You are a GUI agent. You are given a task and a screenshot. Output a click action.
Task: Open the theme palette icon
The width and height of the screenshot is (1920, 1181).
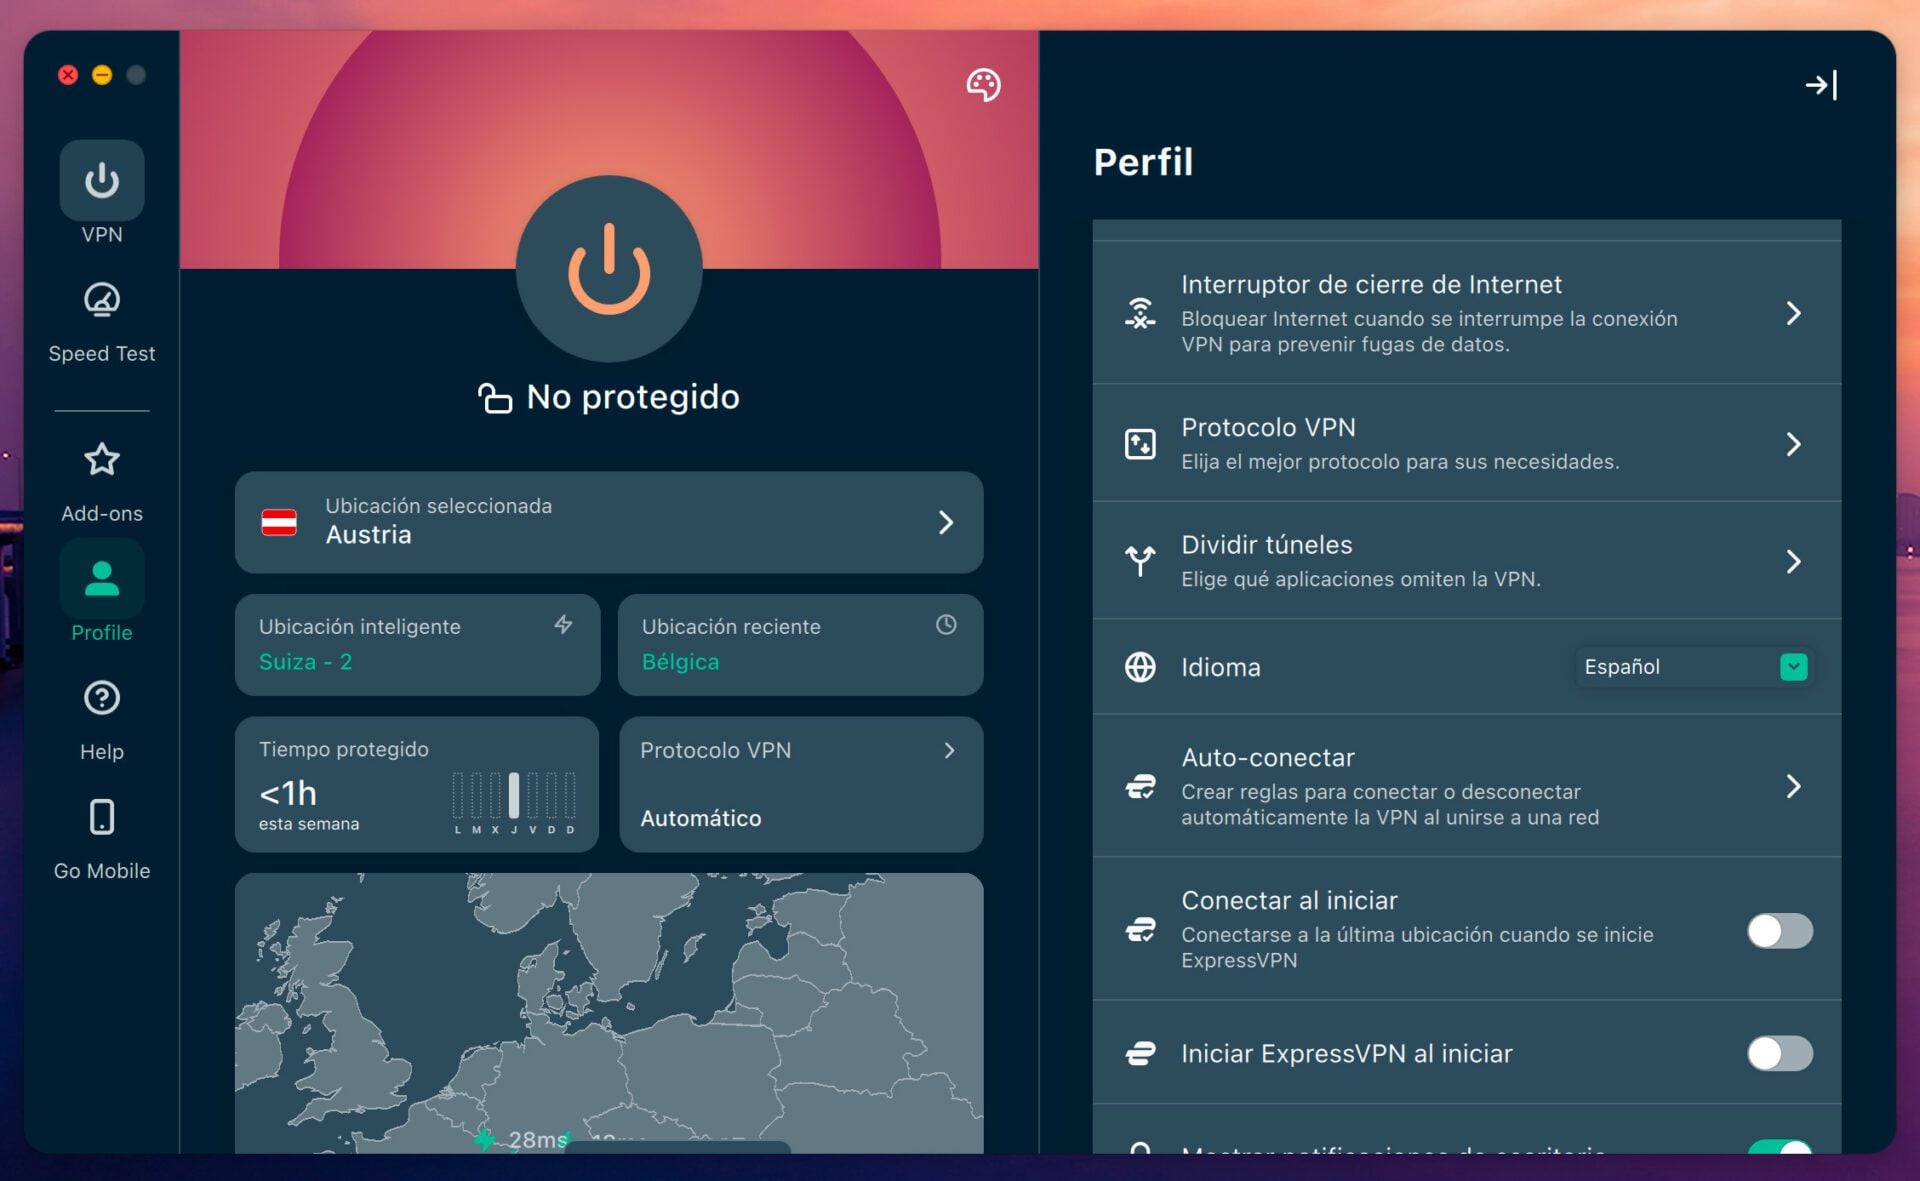(x=983, y=85)
